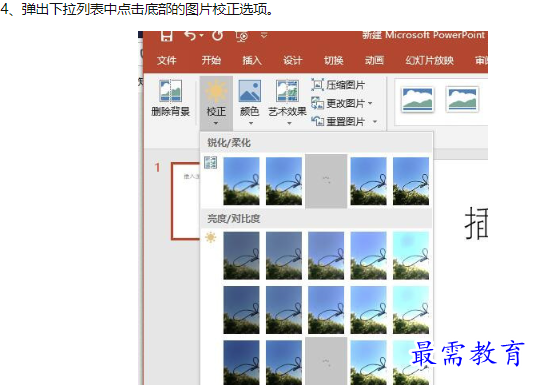Pick brightness +20% contrast -40% thumbnail
Image resolution: width=533 pixels, height=385 pixels.
click(x=368, y=256)
